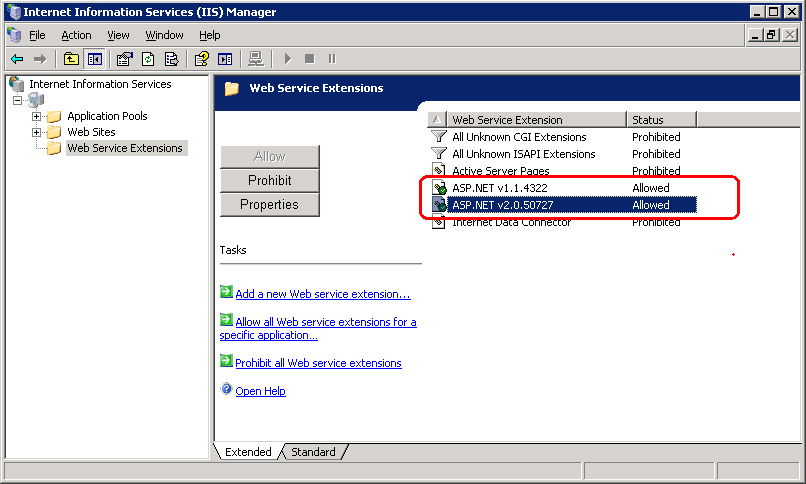Collapse the local computer tree node
Viewport: 806px width, 484px height.
pos(18,100)
